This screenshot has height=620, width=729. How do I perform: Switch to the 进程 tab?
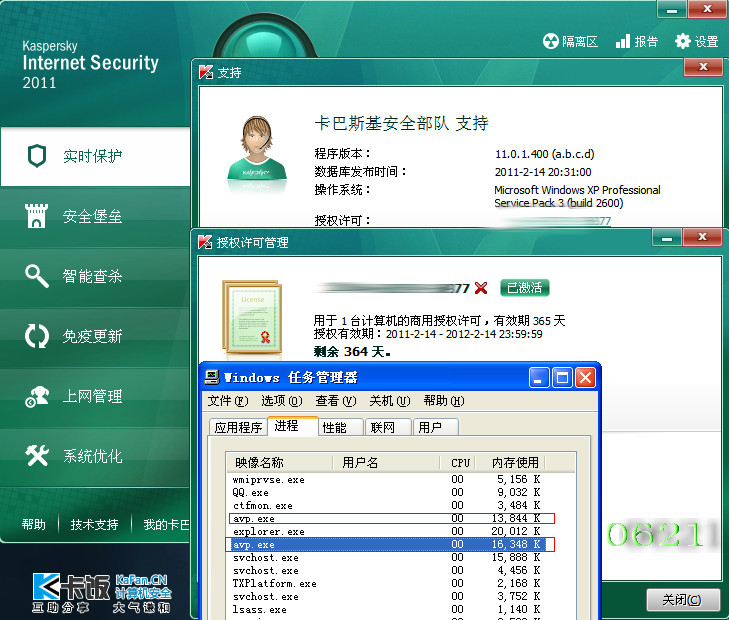[293, 426]
